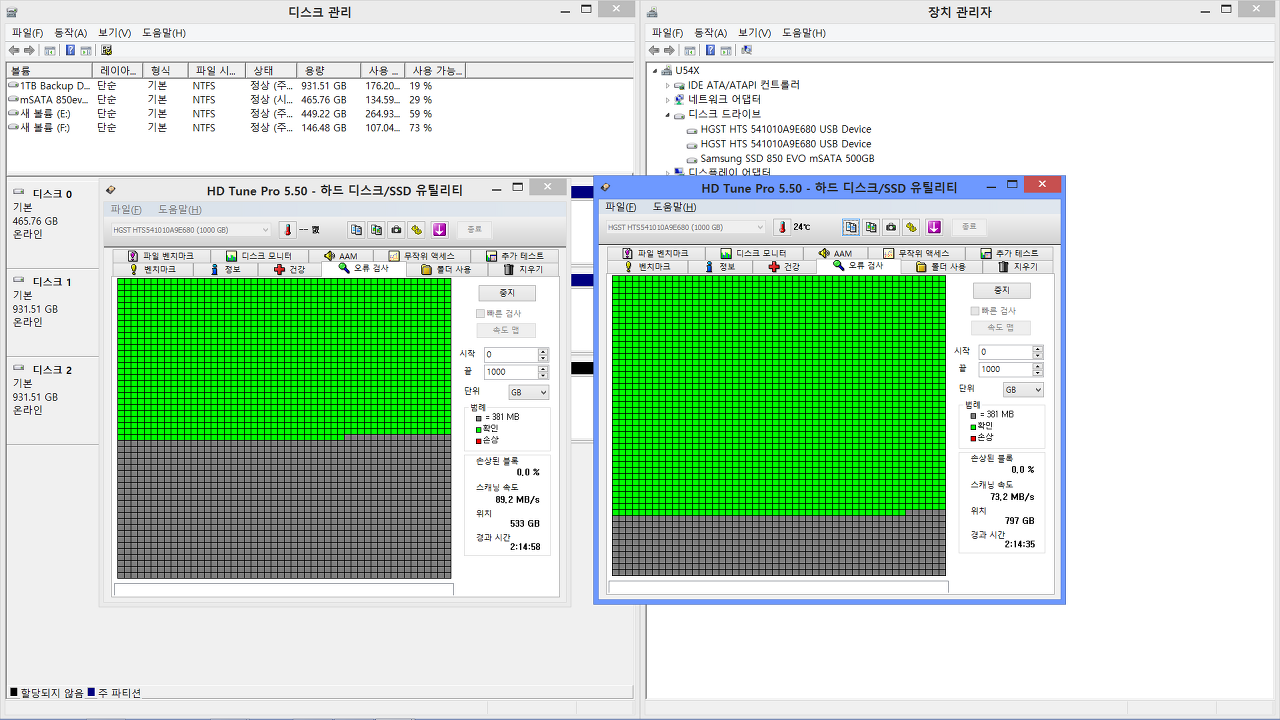This screenshot has height=720, width=1280.
Task: Toggle 빠른 검사 checkbox in left HD Tune
Action: 481,314
